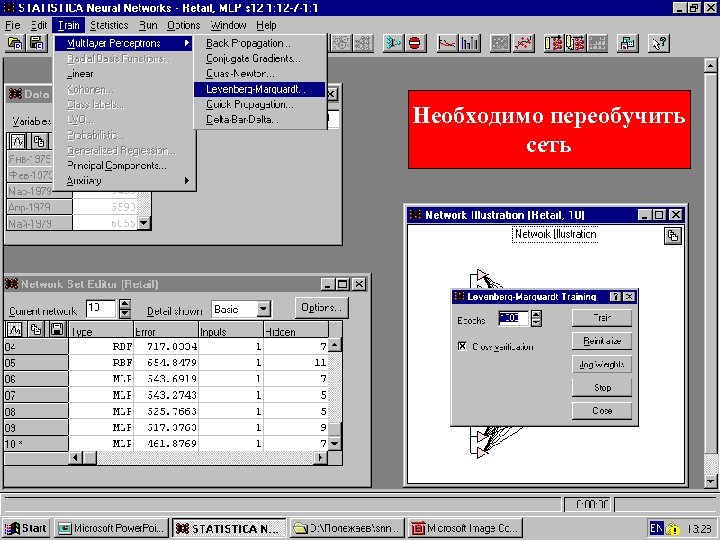
Task: Select Principal Components in Train menu
Action: pos(124,165)
